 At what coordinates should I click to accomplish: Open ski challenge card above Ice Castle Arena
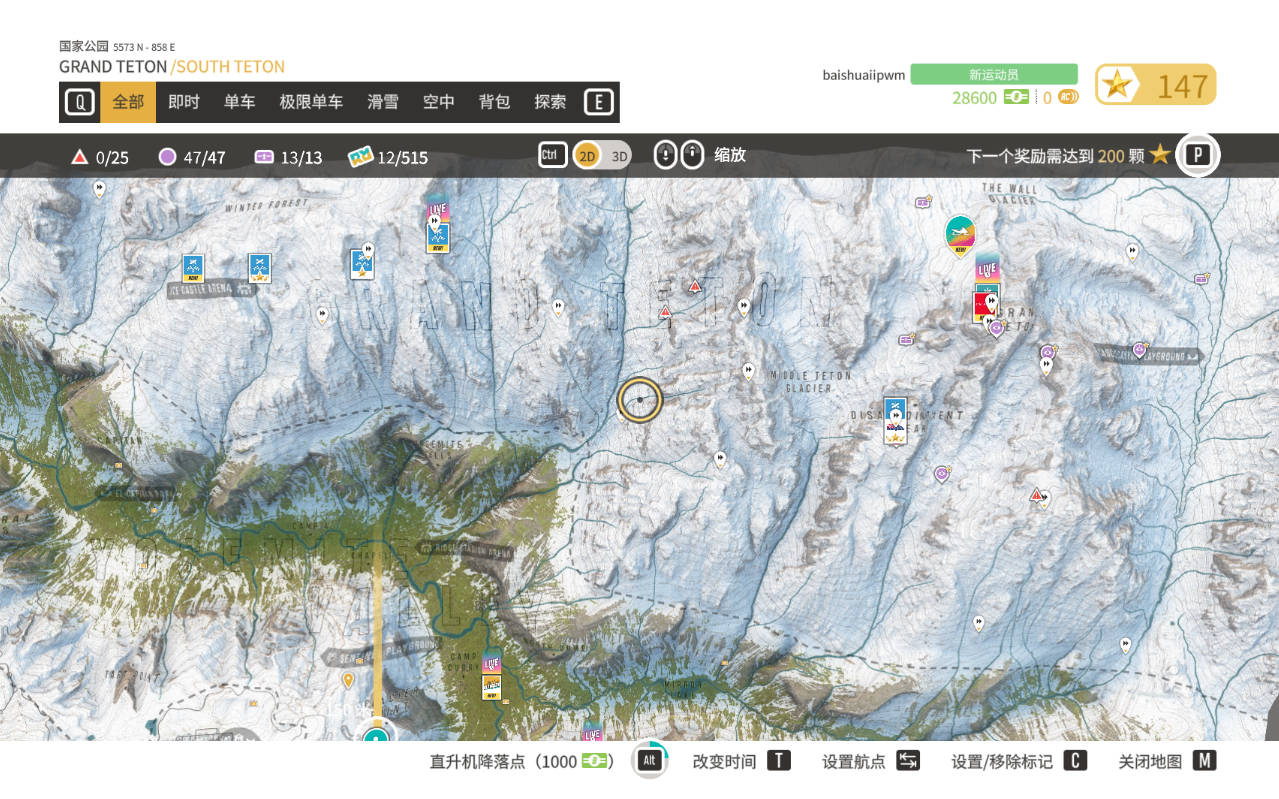pyautogui.click(x=193, y=268)
